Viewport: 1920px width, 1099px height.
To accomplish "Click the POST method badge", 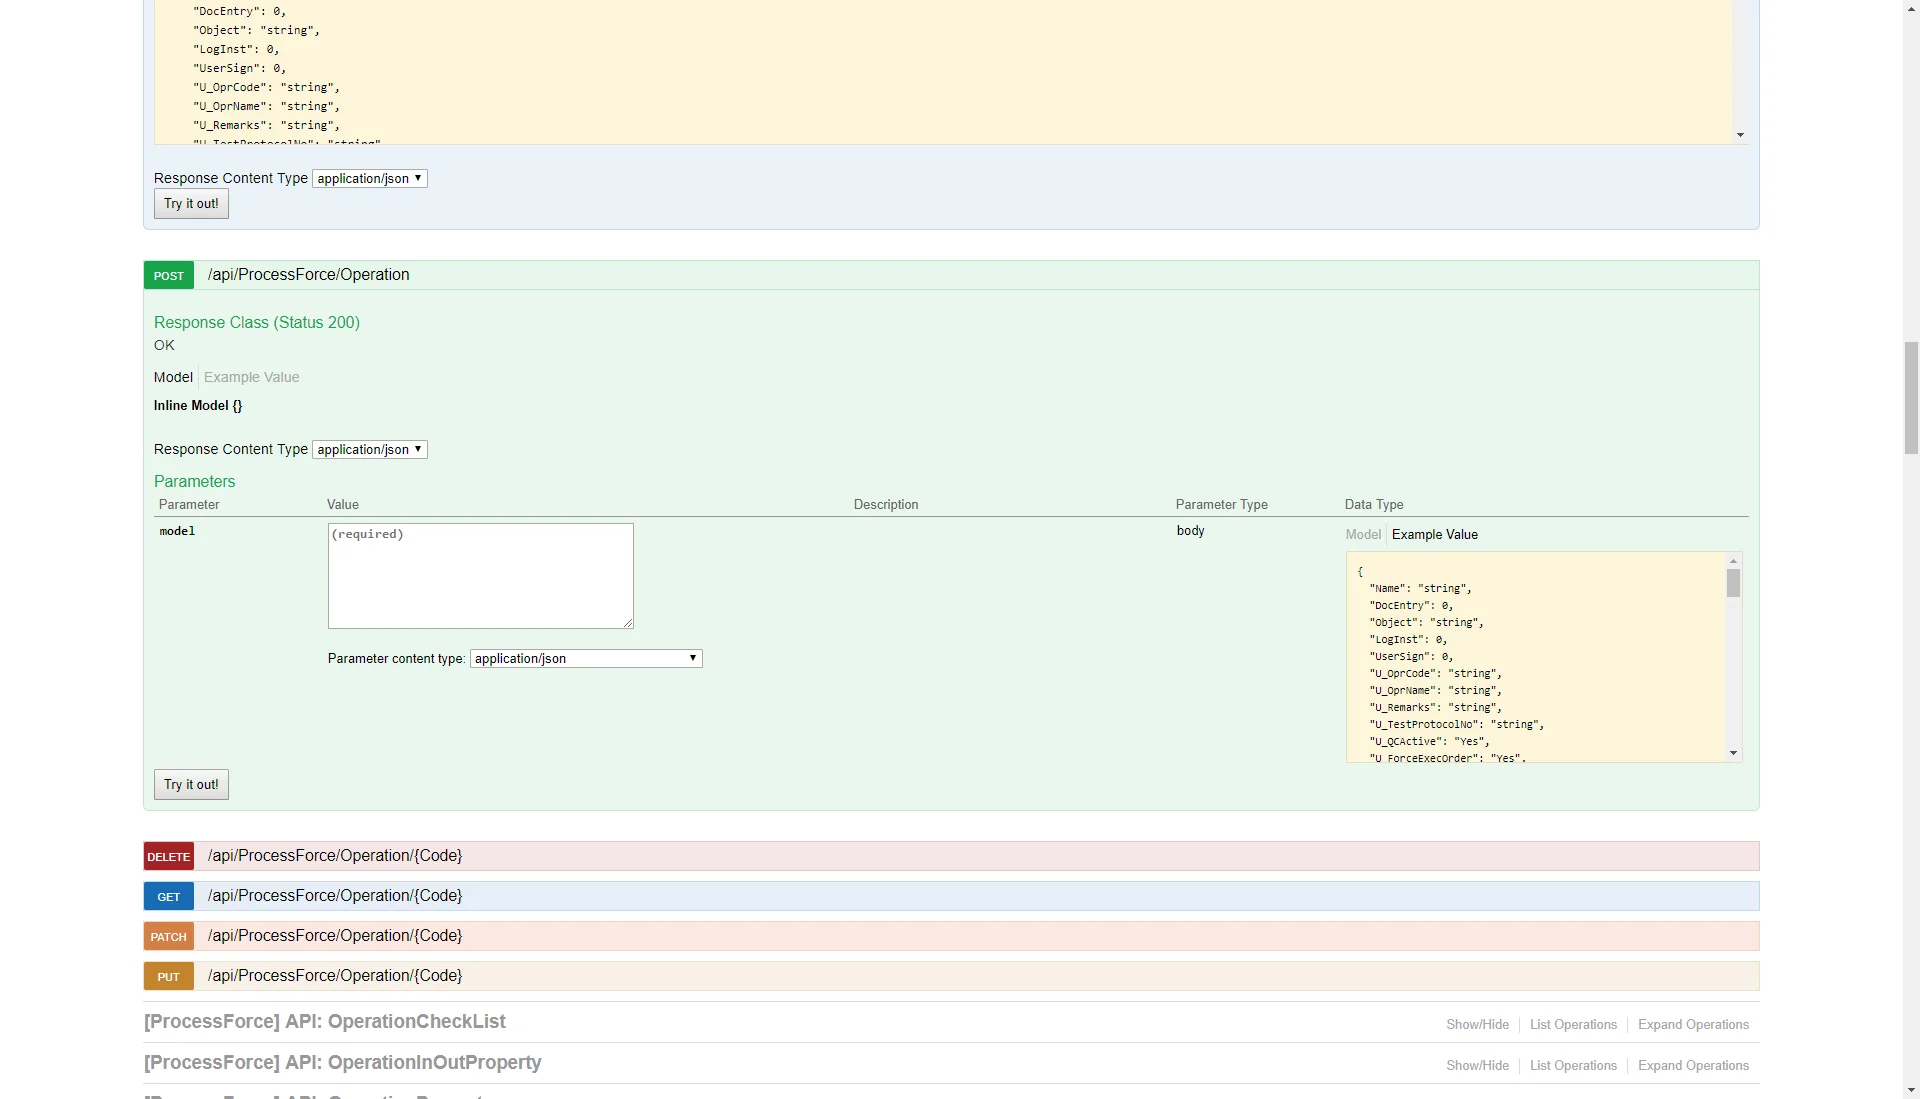I will coord(168,275).
